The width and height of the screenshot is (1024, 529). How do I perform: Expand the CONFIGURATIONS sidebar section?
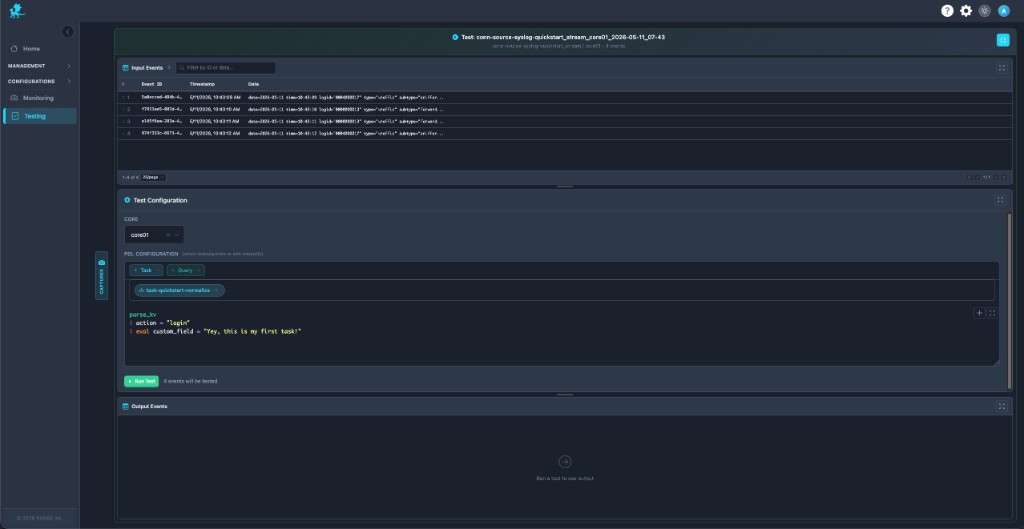[39, 82]
